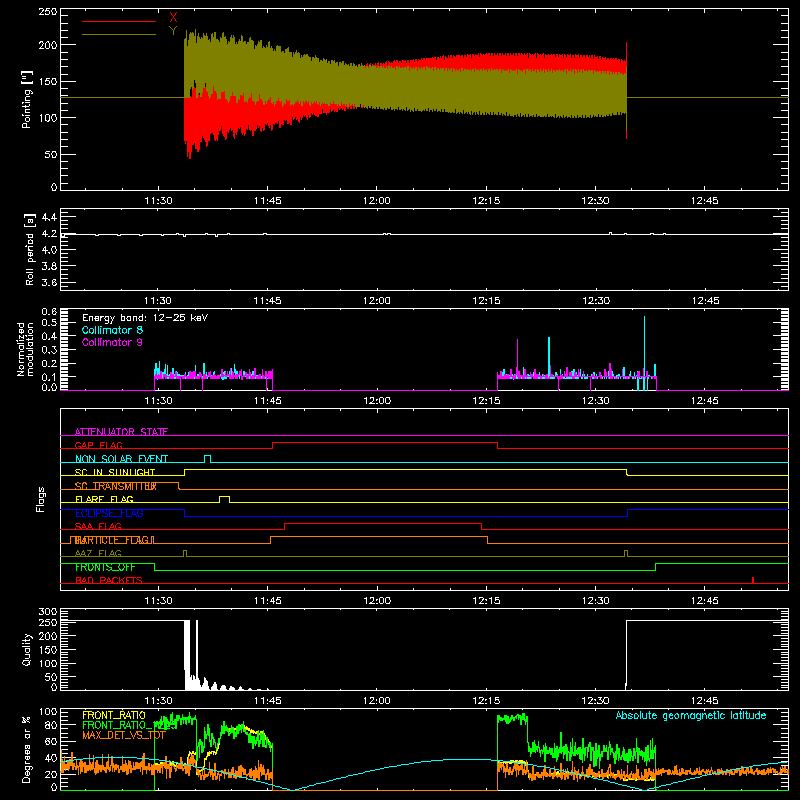Select the ECLIPSE_FLAG label
800x800 pixels.
[x=109, y=513]
